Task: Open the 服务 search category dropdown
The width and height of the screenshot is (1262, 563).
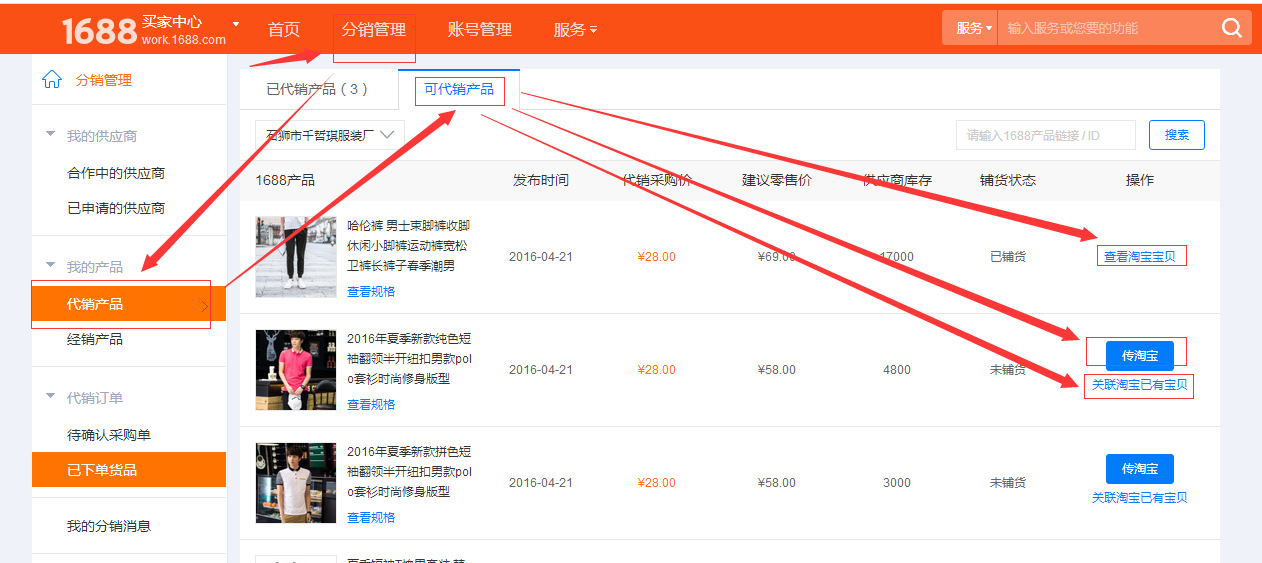Action: click(x=974, y=28)
